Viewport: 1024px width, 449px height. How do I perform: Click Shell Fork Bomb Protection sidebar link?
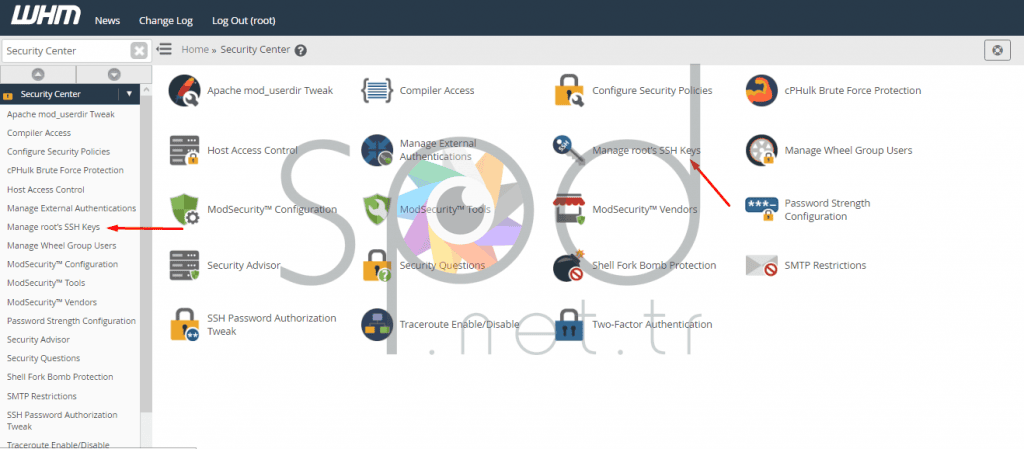coord(60,377)
